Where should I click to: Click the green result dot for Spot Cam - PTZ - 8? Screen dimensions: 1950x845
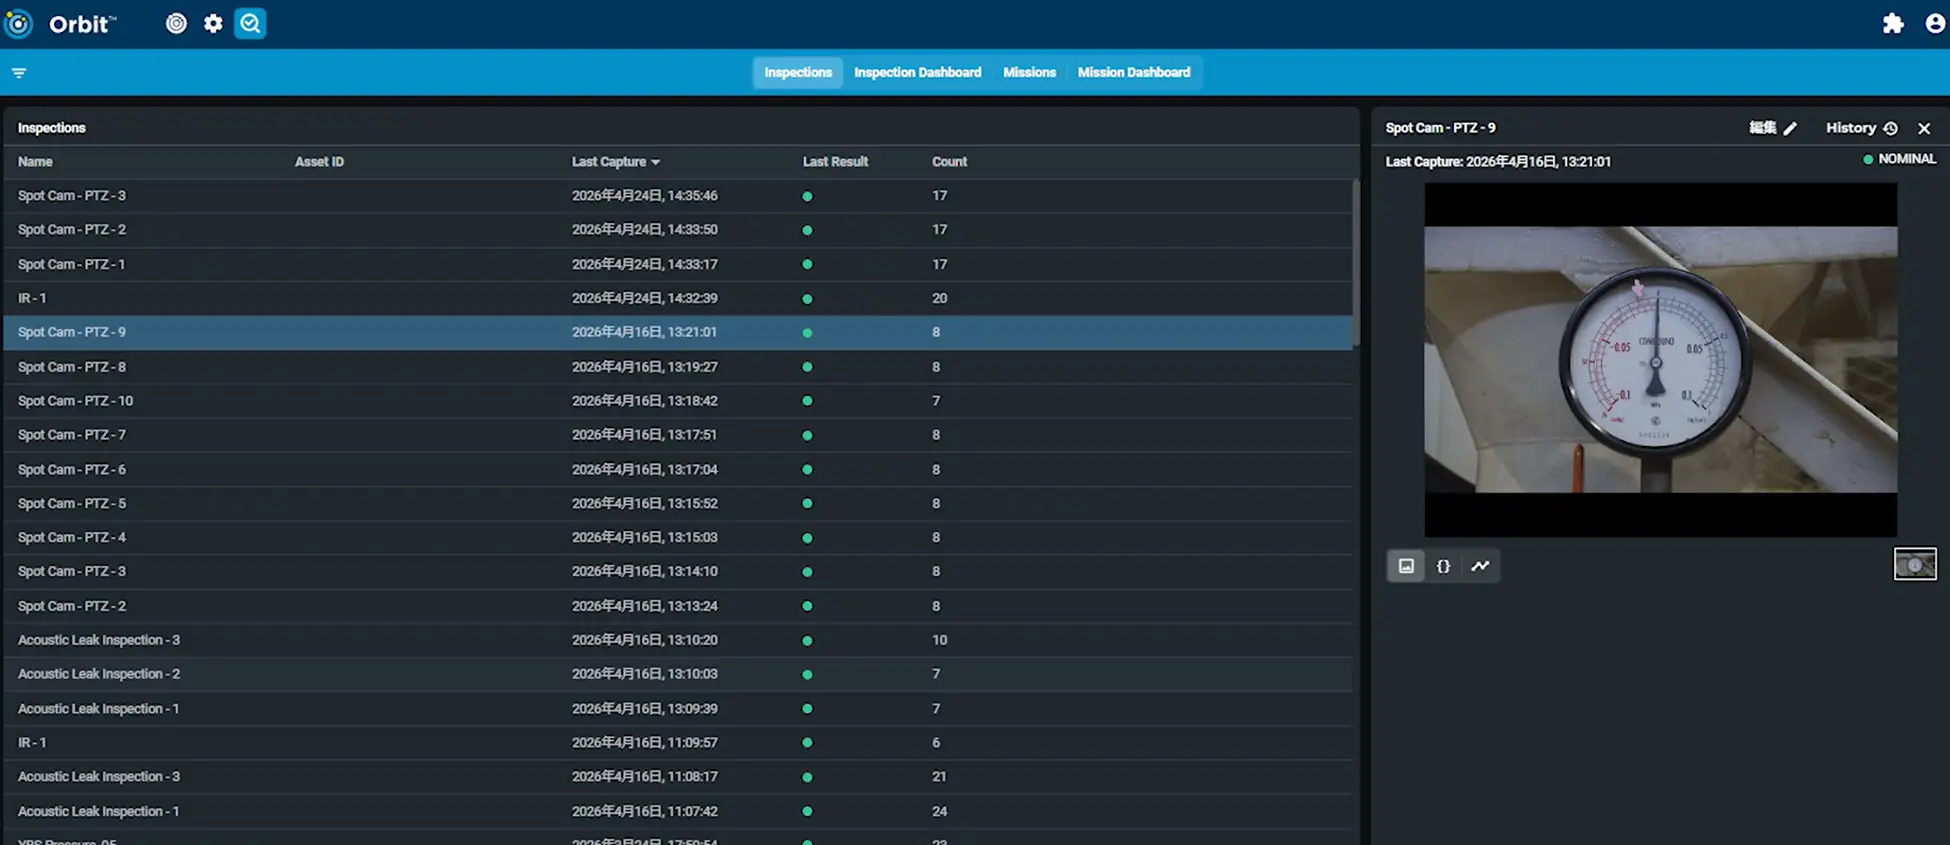(807, 367)
